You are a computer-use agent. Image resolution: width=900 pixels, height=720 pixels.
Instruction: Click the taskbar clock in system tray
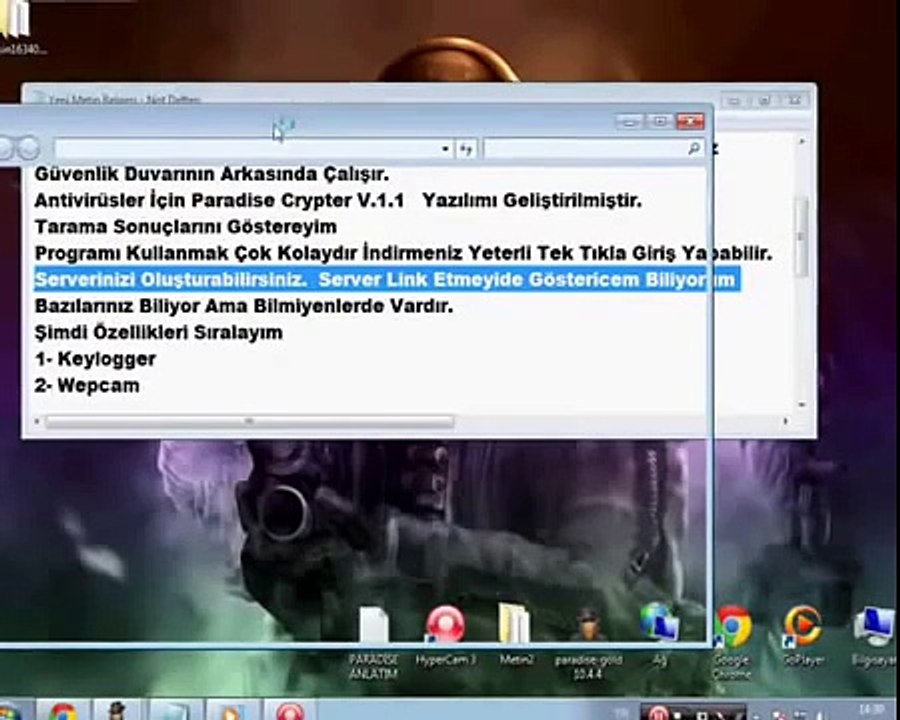[x=872, y=710]
